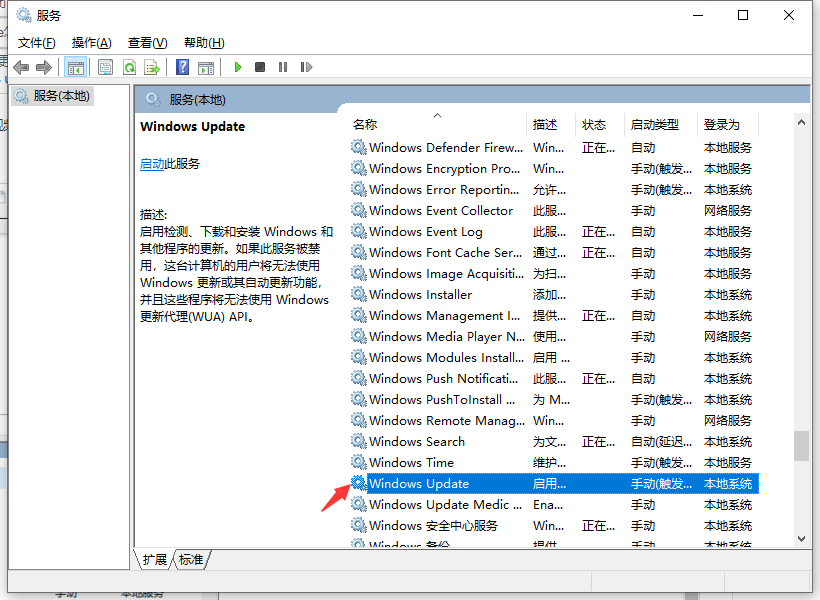Open the 操作(A) menu
This screenshot has height=600, width=820.
[x=92, y=42]
